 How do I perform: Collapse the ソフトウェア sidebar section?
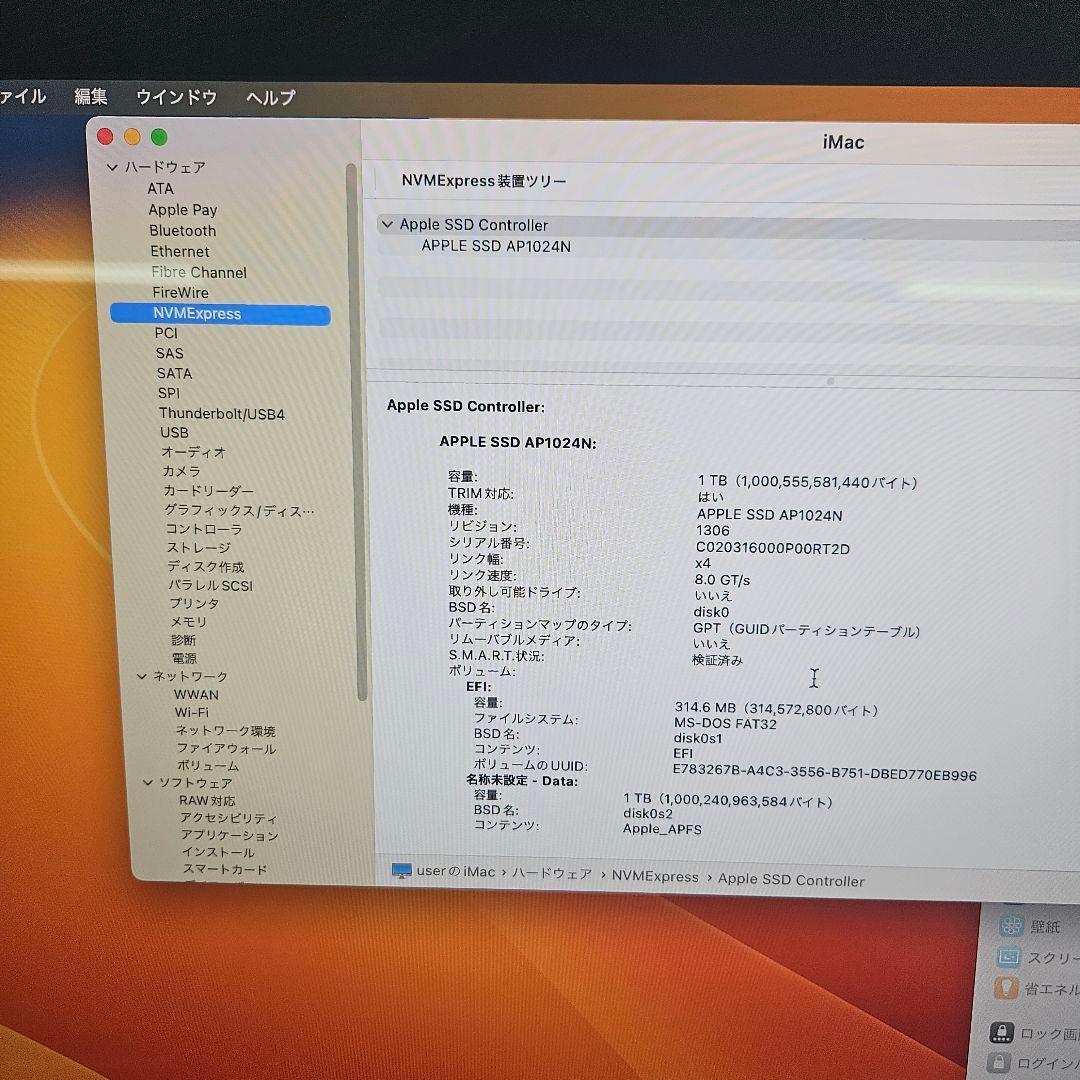tap(147, 782)
